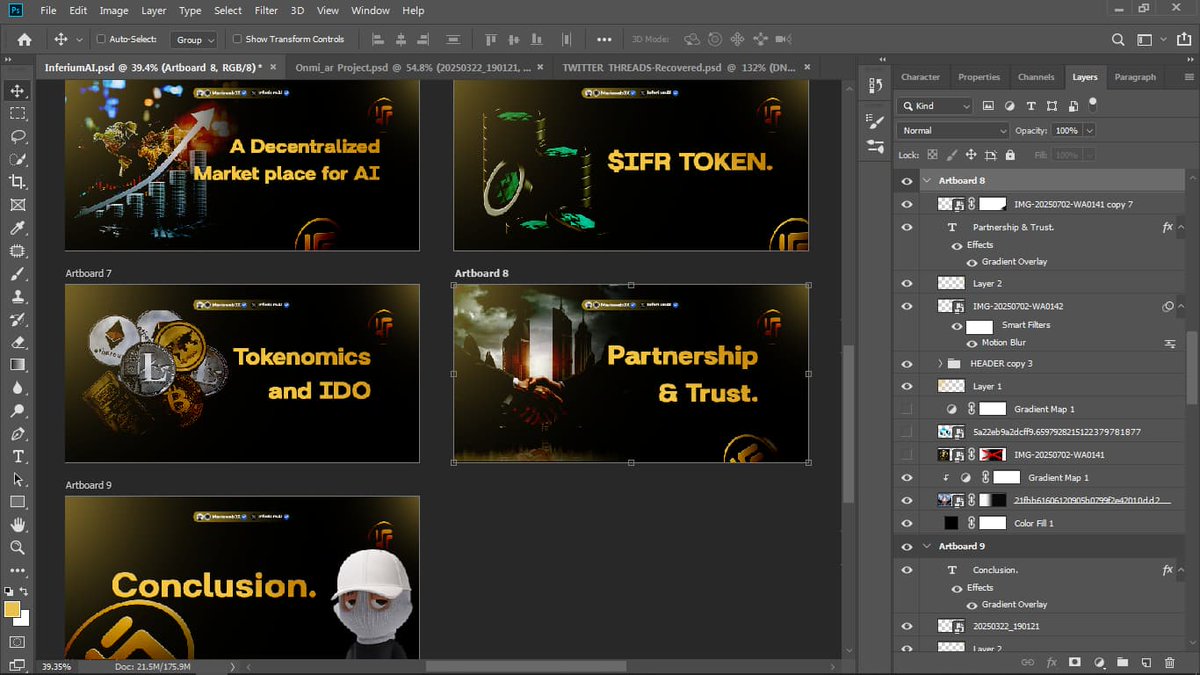This screenshot has width=1200, height=675.
Task: Collapse the Artboard 8 group
Action: pos(927,181)
